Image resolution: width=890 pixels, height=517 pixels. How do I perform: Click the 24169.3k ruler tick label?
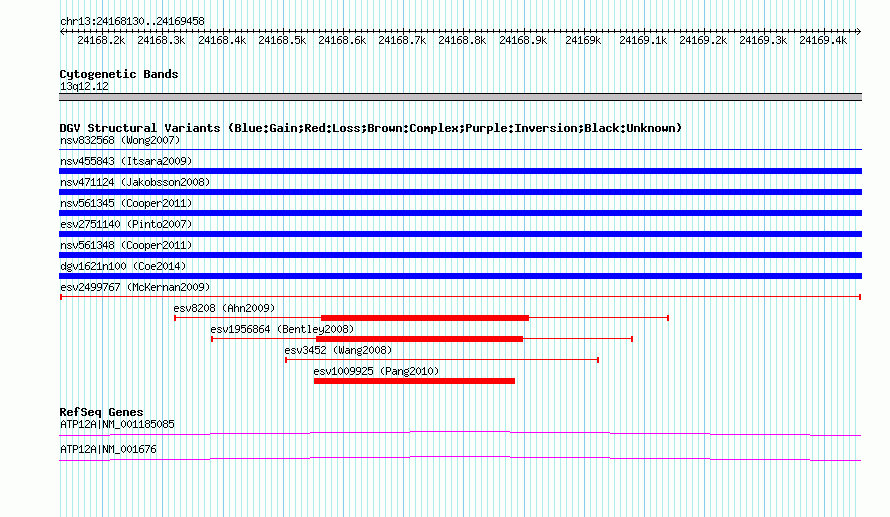[763, 40]
